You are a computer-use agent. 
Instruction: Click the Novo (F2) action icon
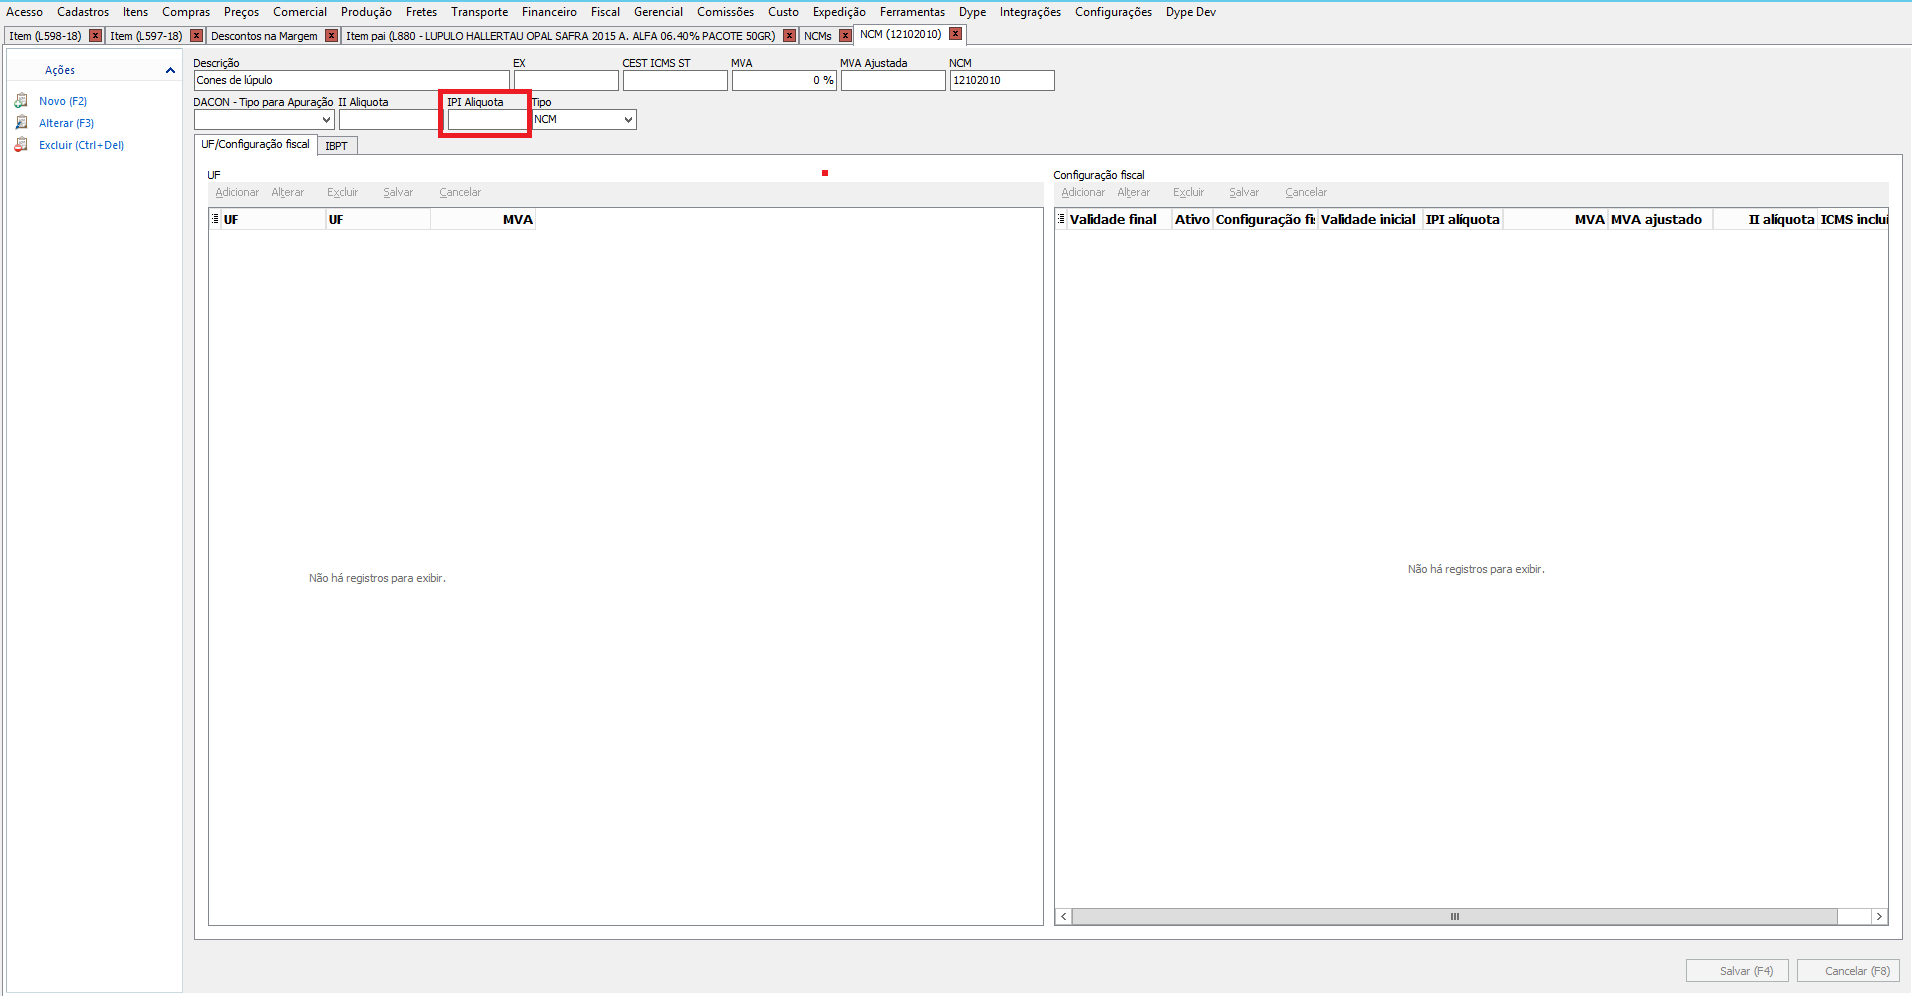21,101
